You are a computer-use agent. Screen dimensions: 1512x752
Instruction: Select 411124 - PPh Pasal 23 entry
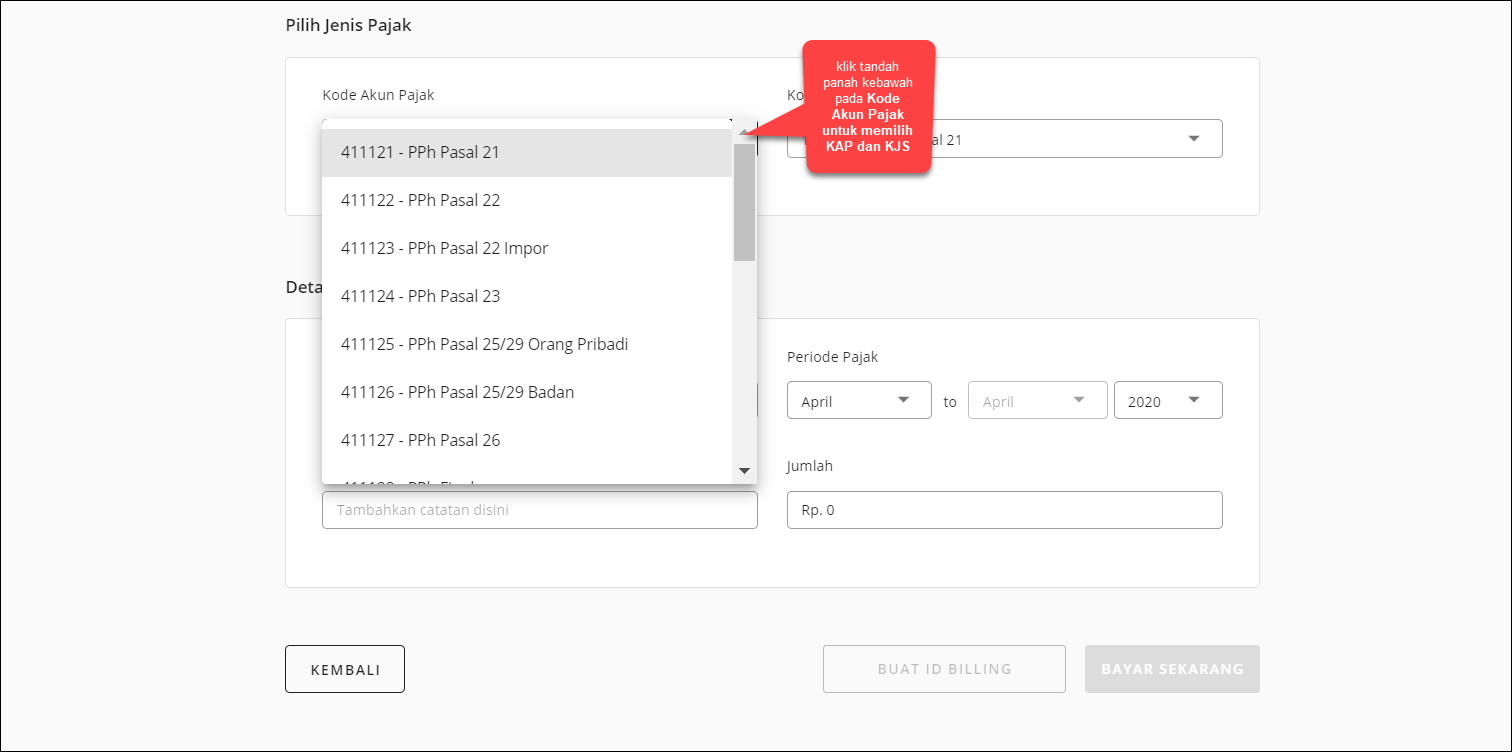(x=527, y=297)
